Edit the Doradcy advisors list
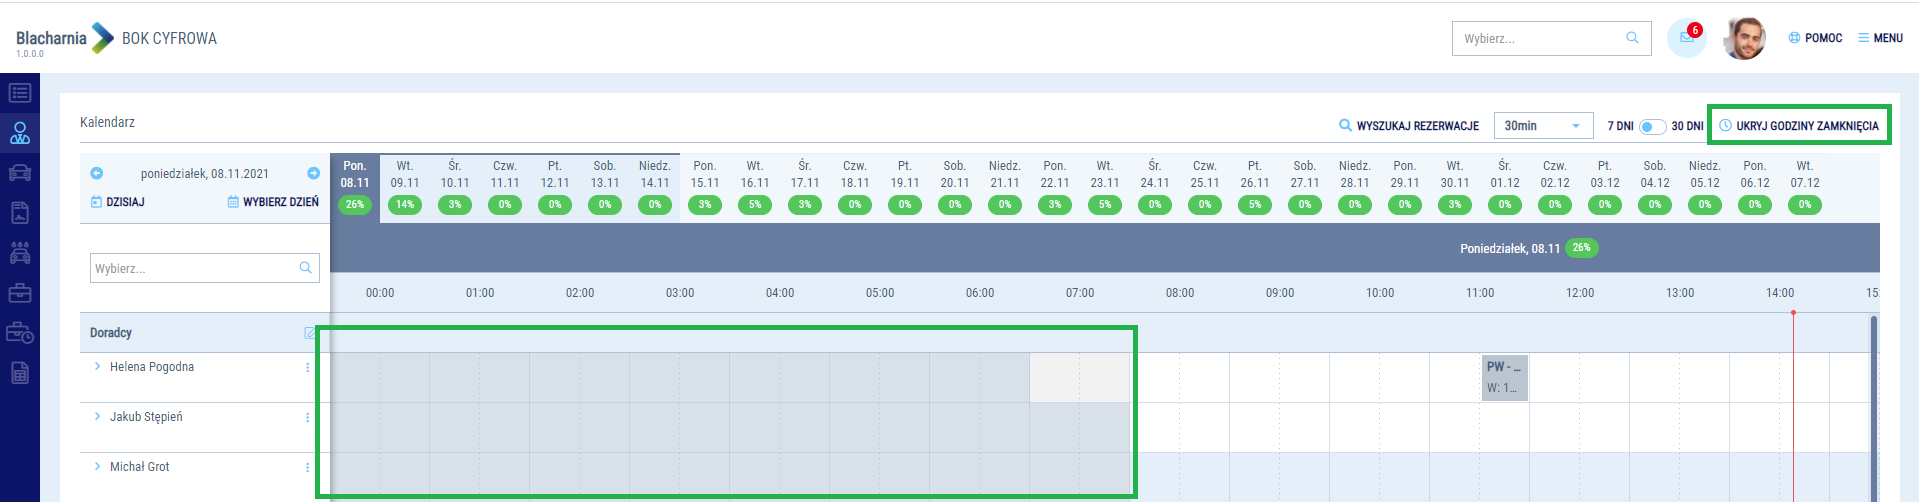 pos(309,333)
